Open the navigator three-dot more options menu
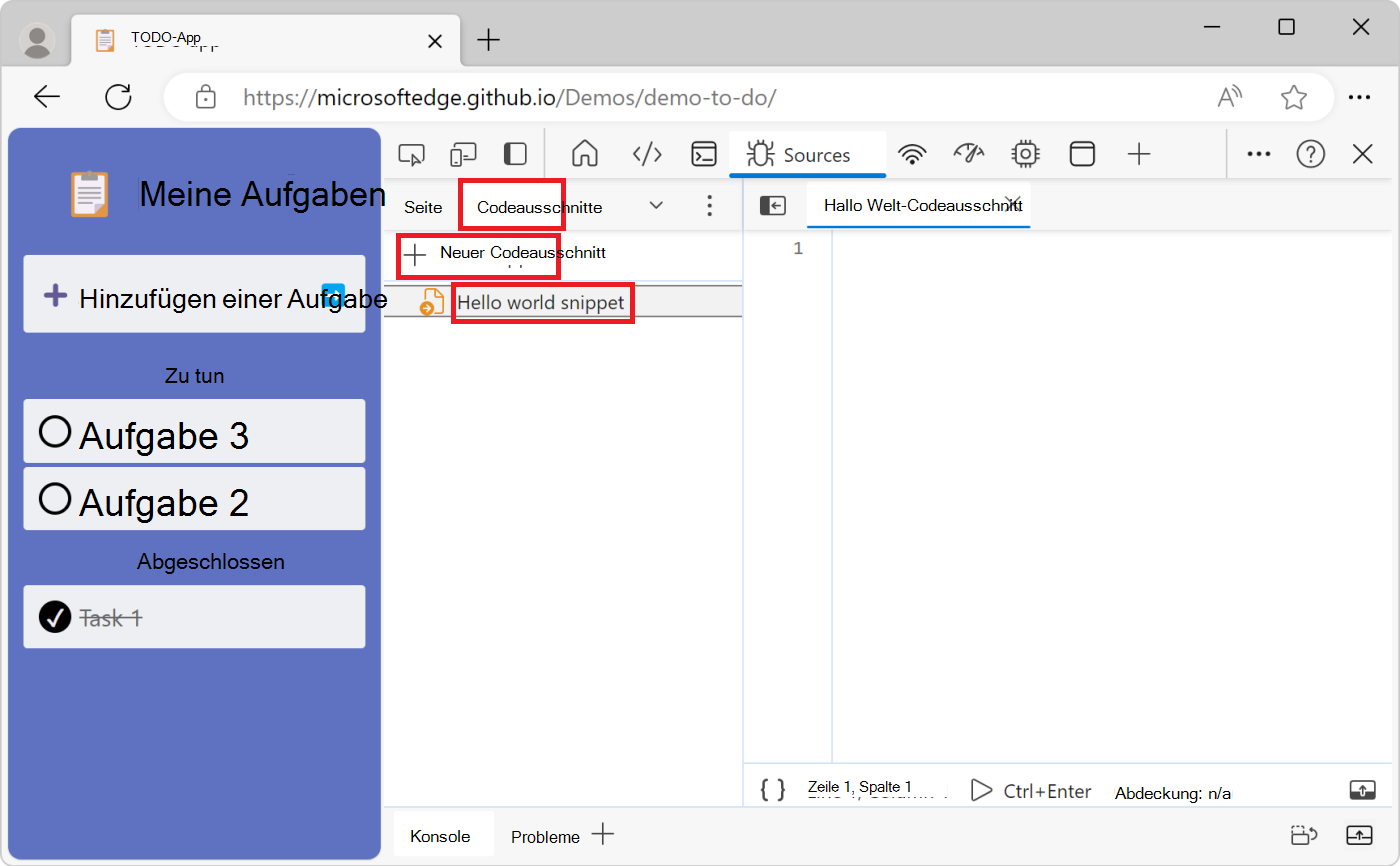The image size is (1400, 866). pos(709,206)
